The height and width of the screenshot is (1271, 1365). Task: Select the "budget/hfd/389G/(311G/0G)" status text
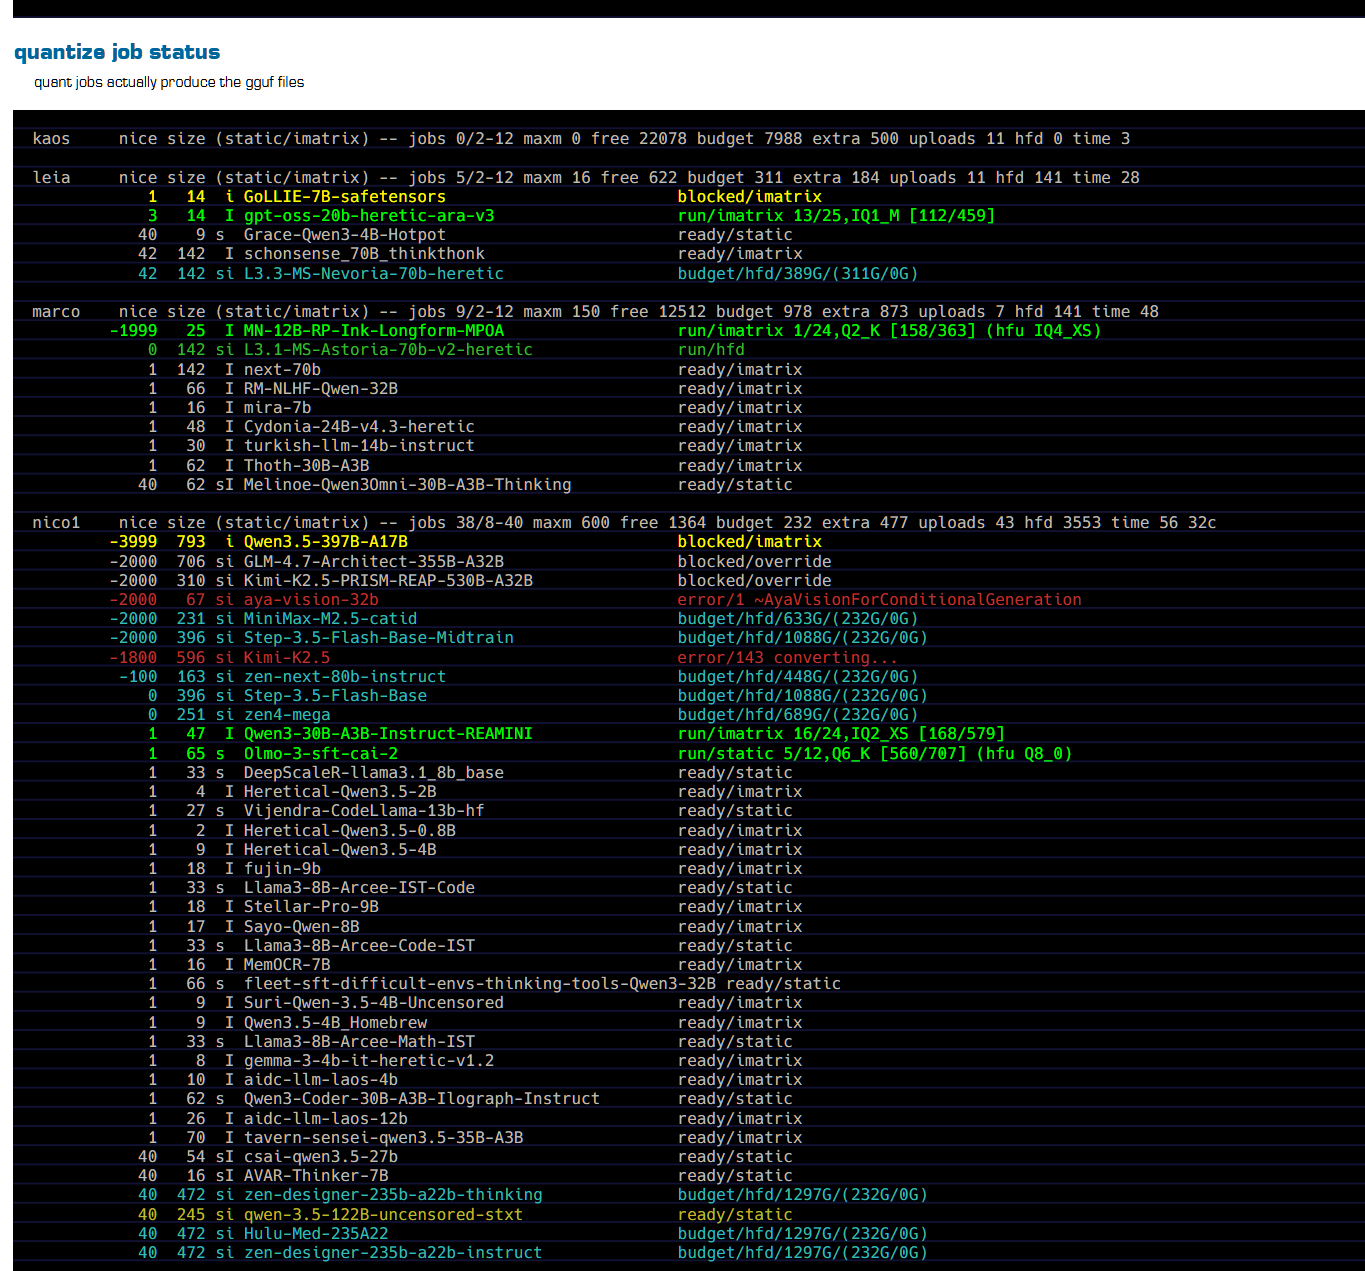pos(798,274)
